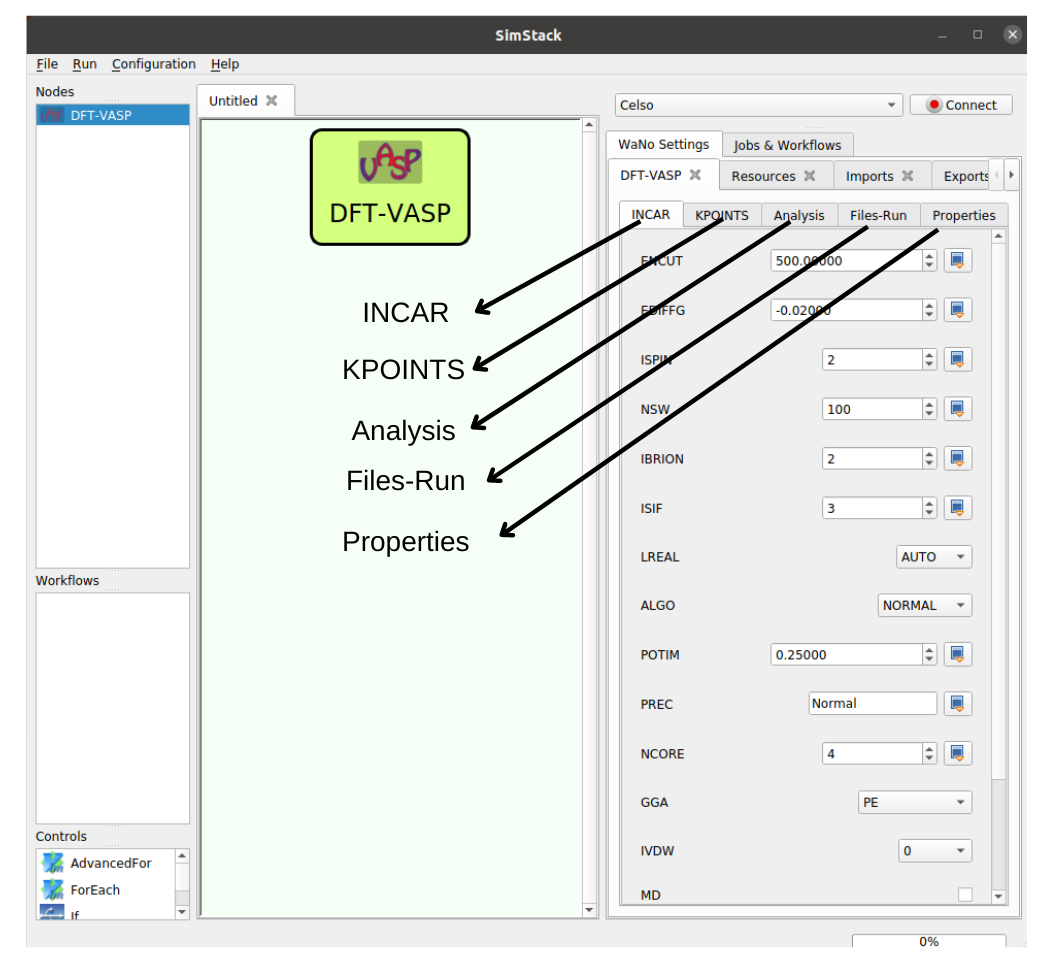Select the AdvancedFor control icon
The height and width of the screenshot is (975, 1050).
[52, 862]
